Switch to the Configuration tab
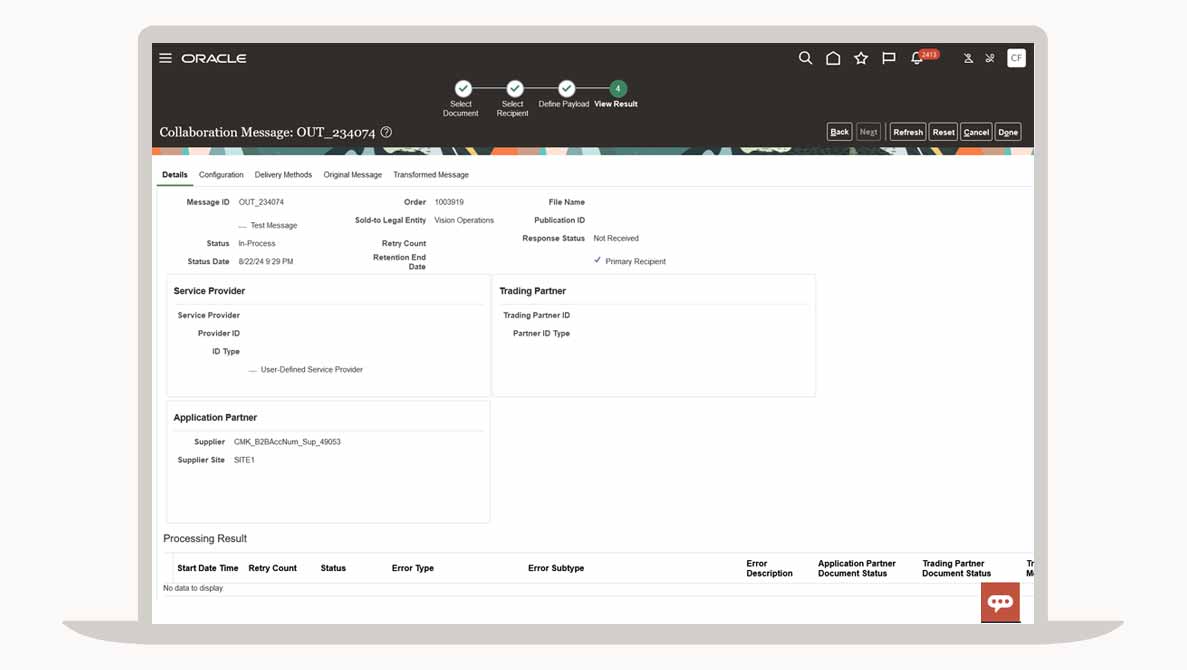The width and height of the screenshot is (1187, 670). (221, 175)
